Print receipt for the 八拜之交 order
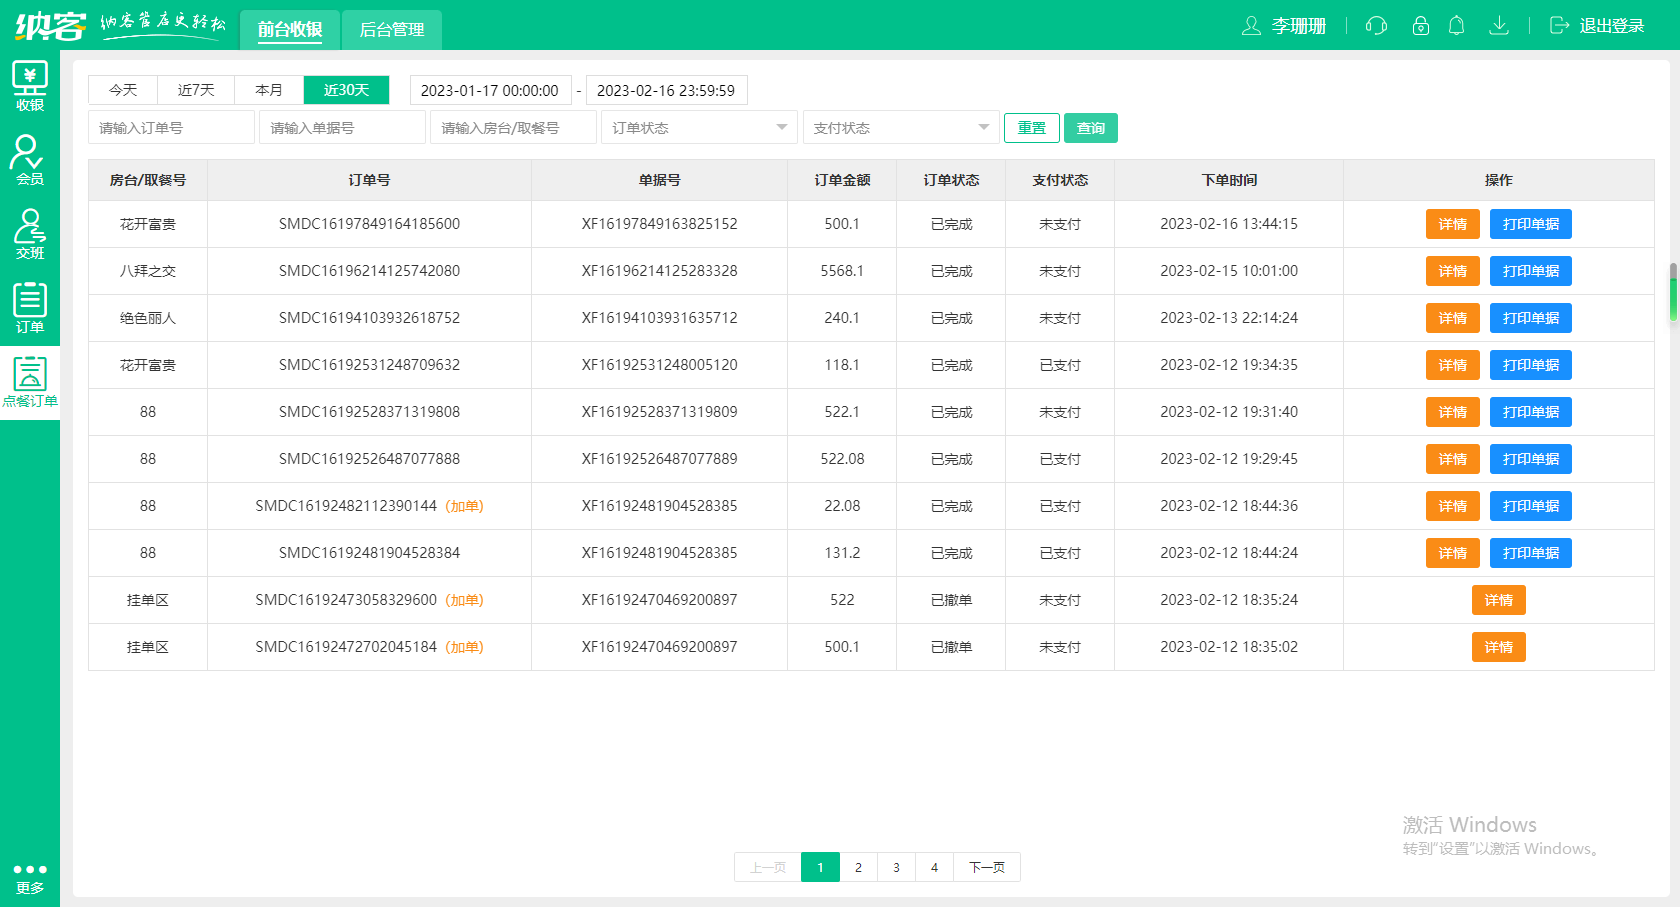The height and width of the screenshot is (907, 1680). [x=1530, y=271]
